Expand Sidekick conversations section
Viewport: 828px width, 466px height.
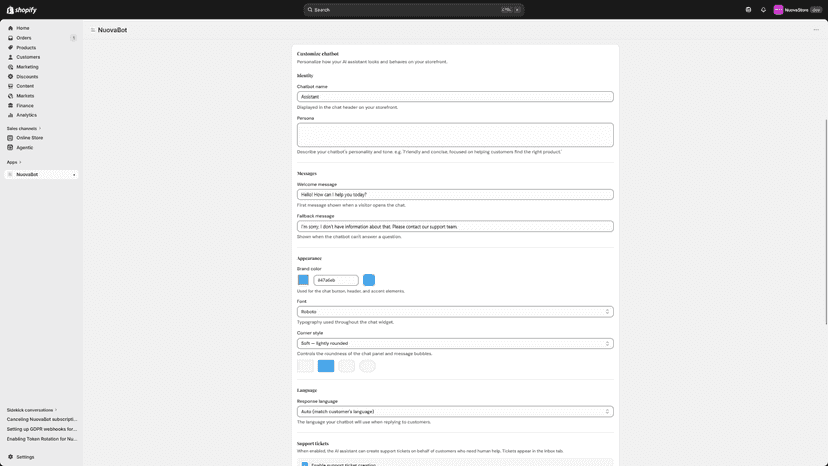tap(32, 410)
